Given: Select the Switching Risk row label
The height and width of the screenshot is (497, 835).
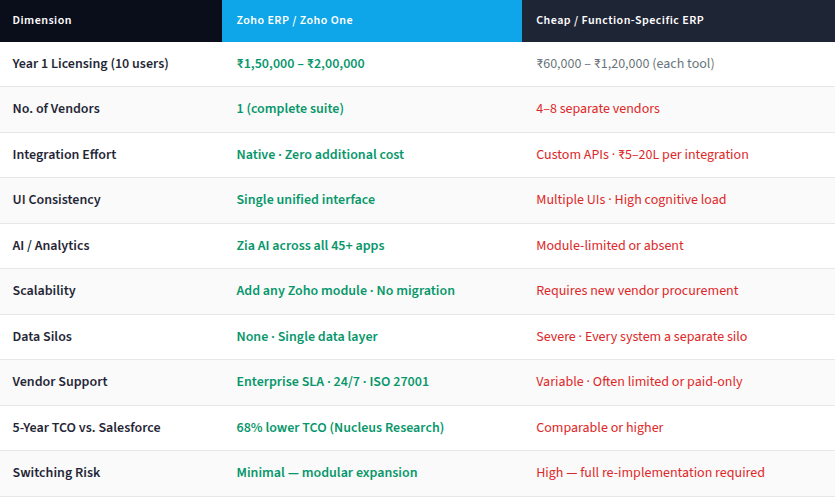Looking at the screenshot, I should click(x=56, y=472).
